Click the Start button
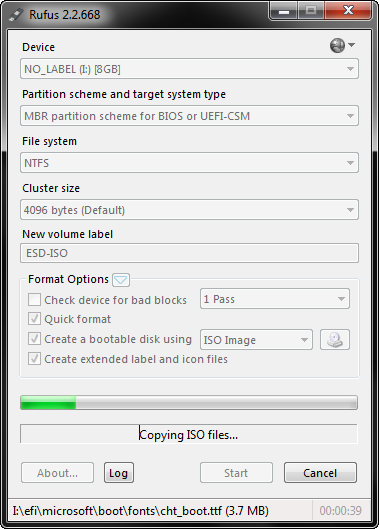 click(x=236, y=473)
